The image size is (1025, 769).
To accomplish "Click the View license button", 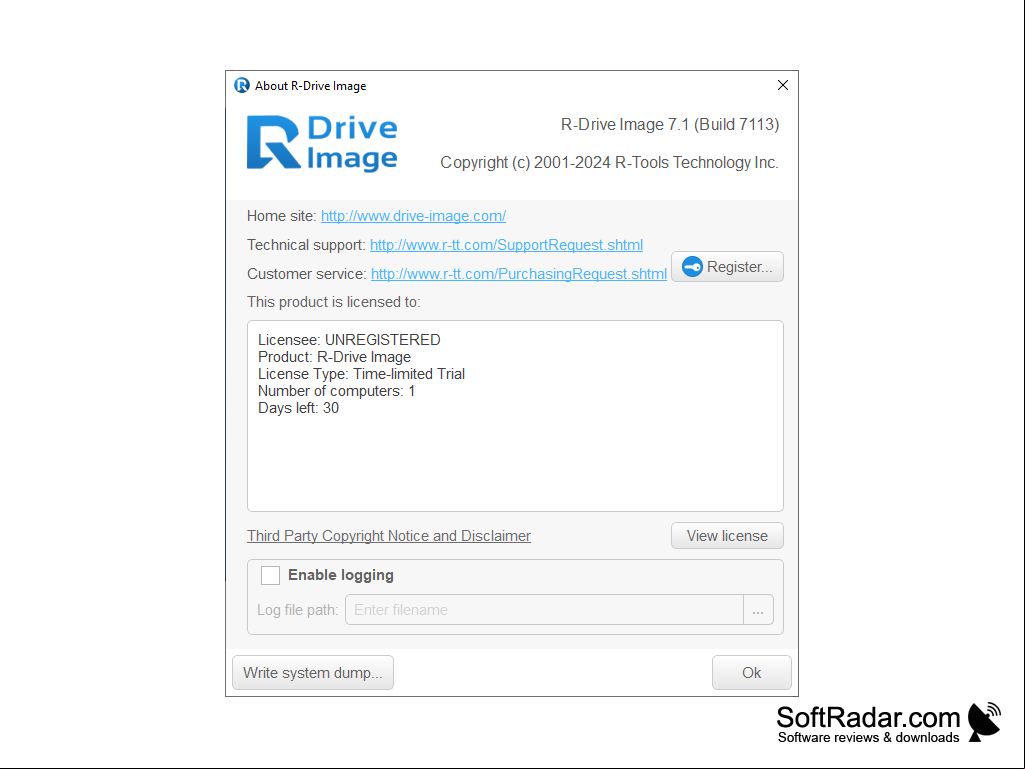I will click(x=727, y=536).
